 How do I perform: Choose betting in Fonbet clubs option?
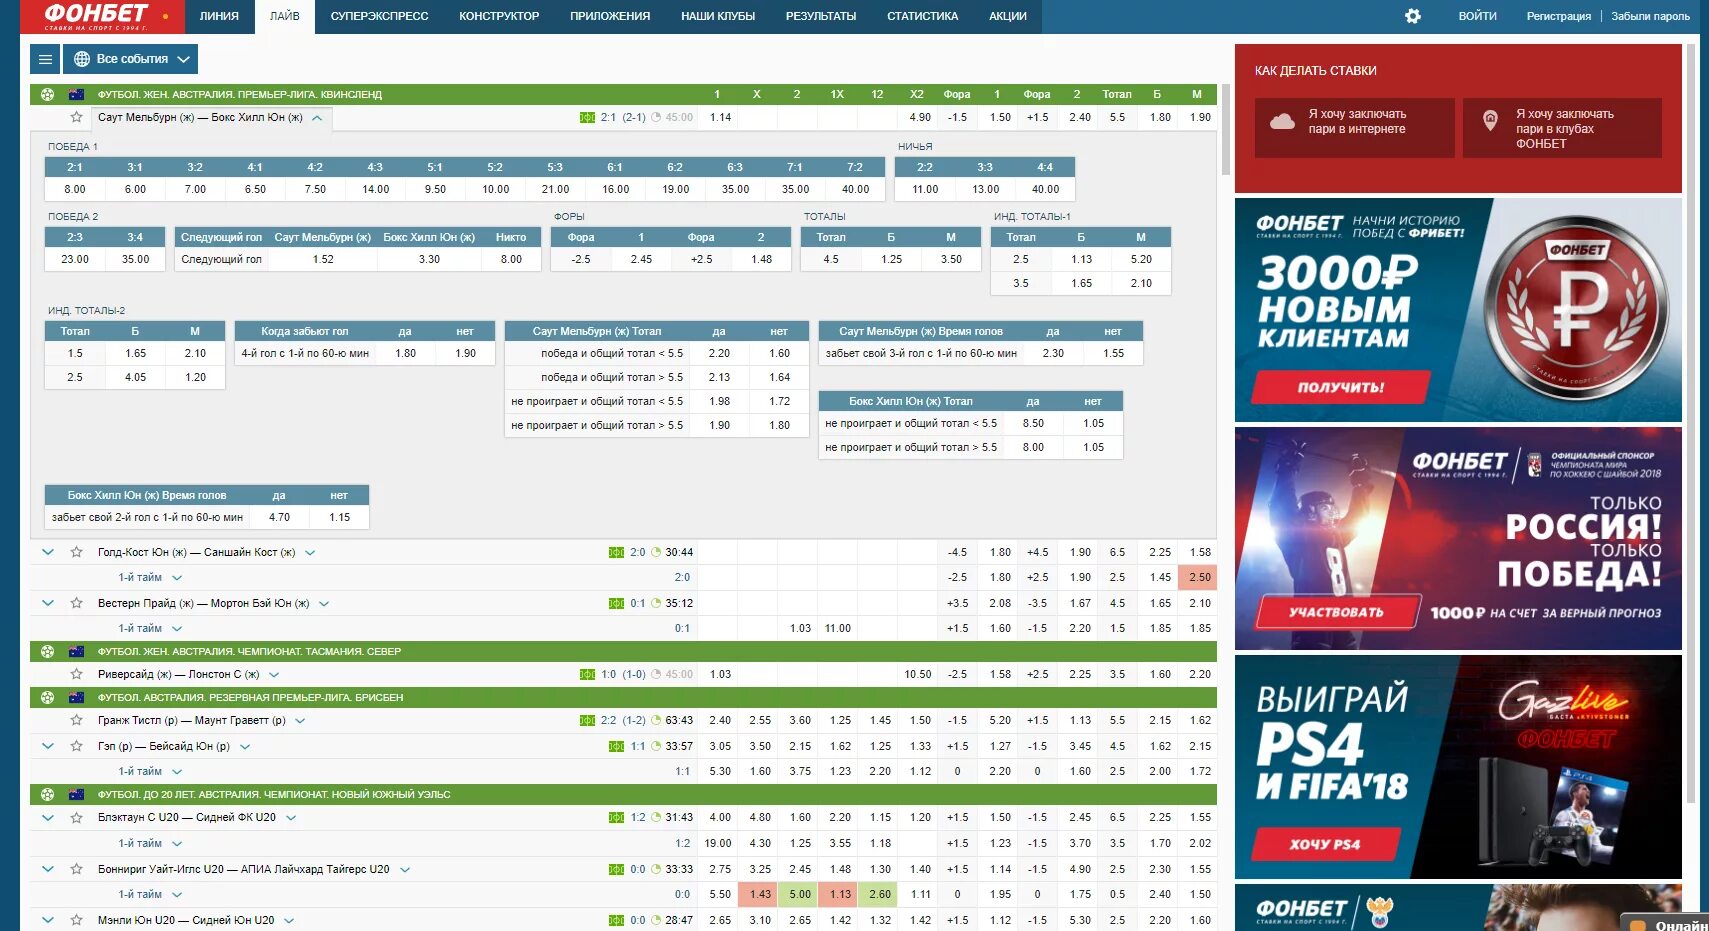(x=1562, y=127)
